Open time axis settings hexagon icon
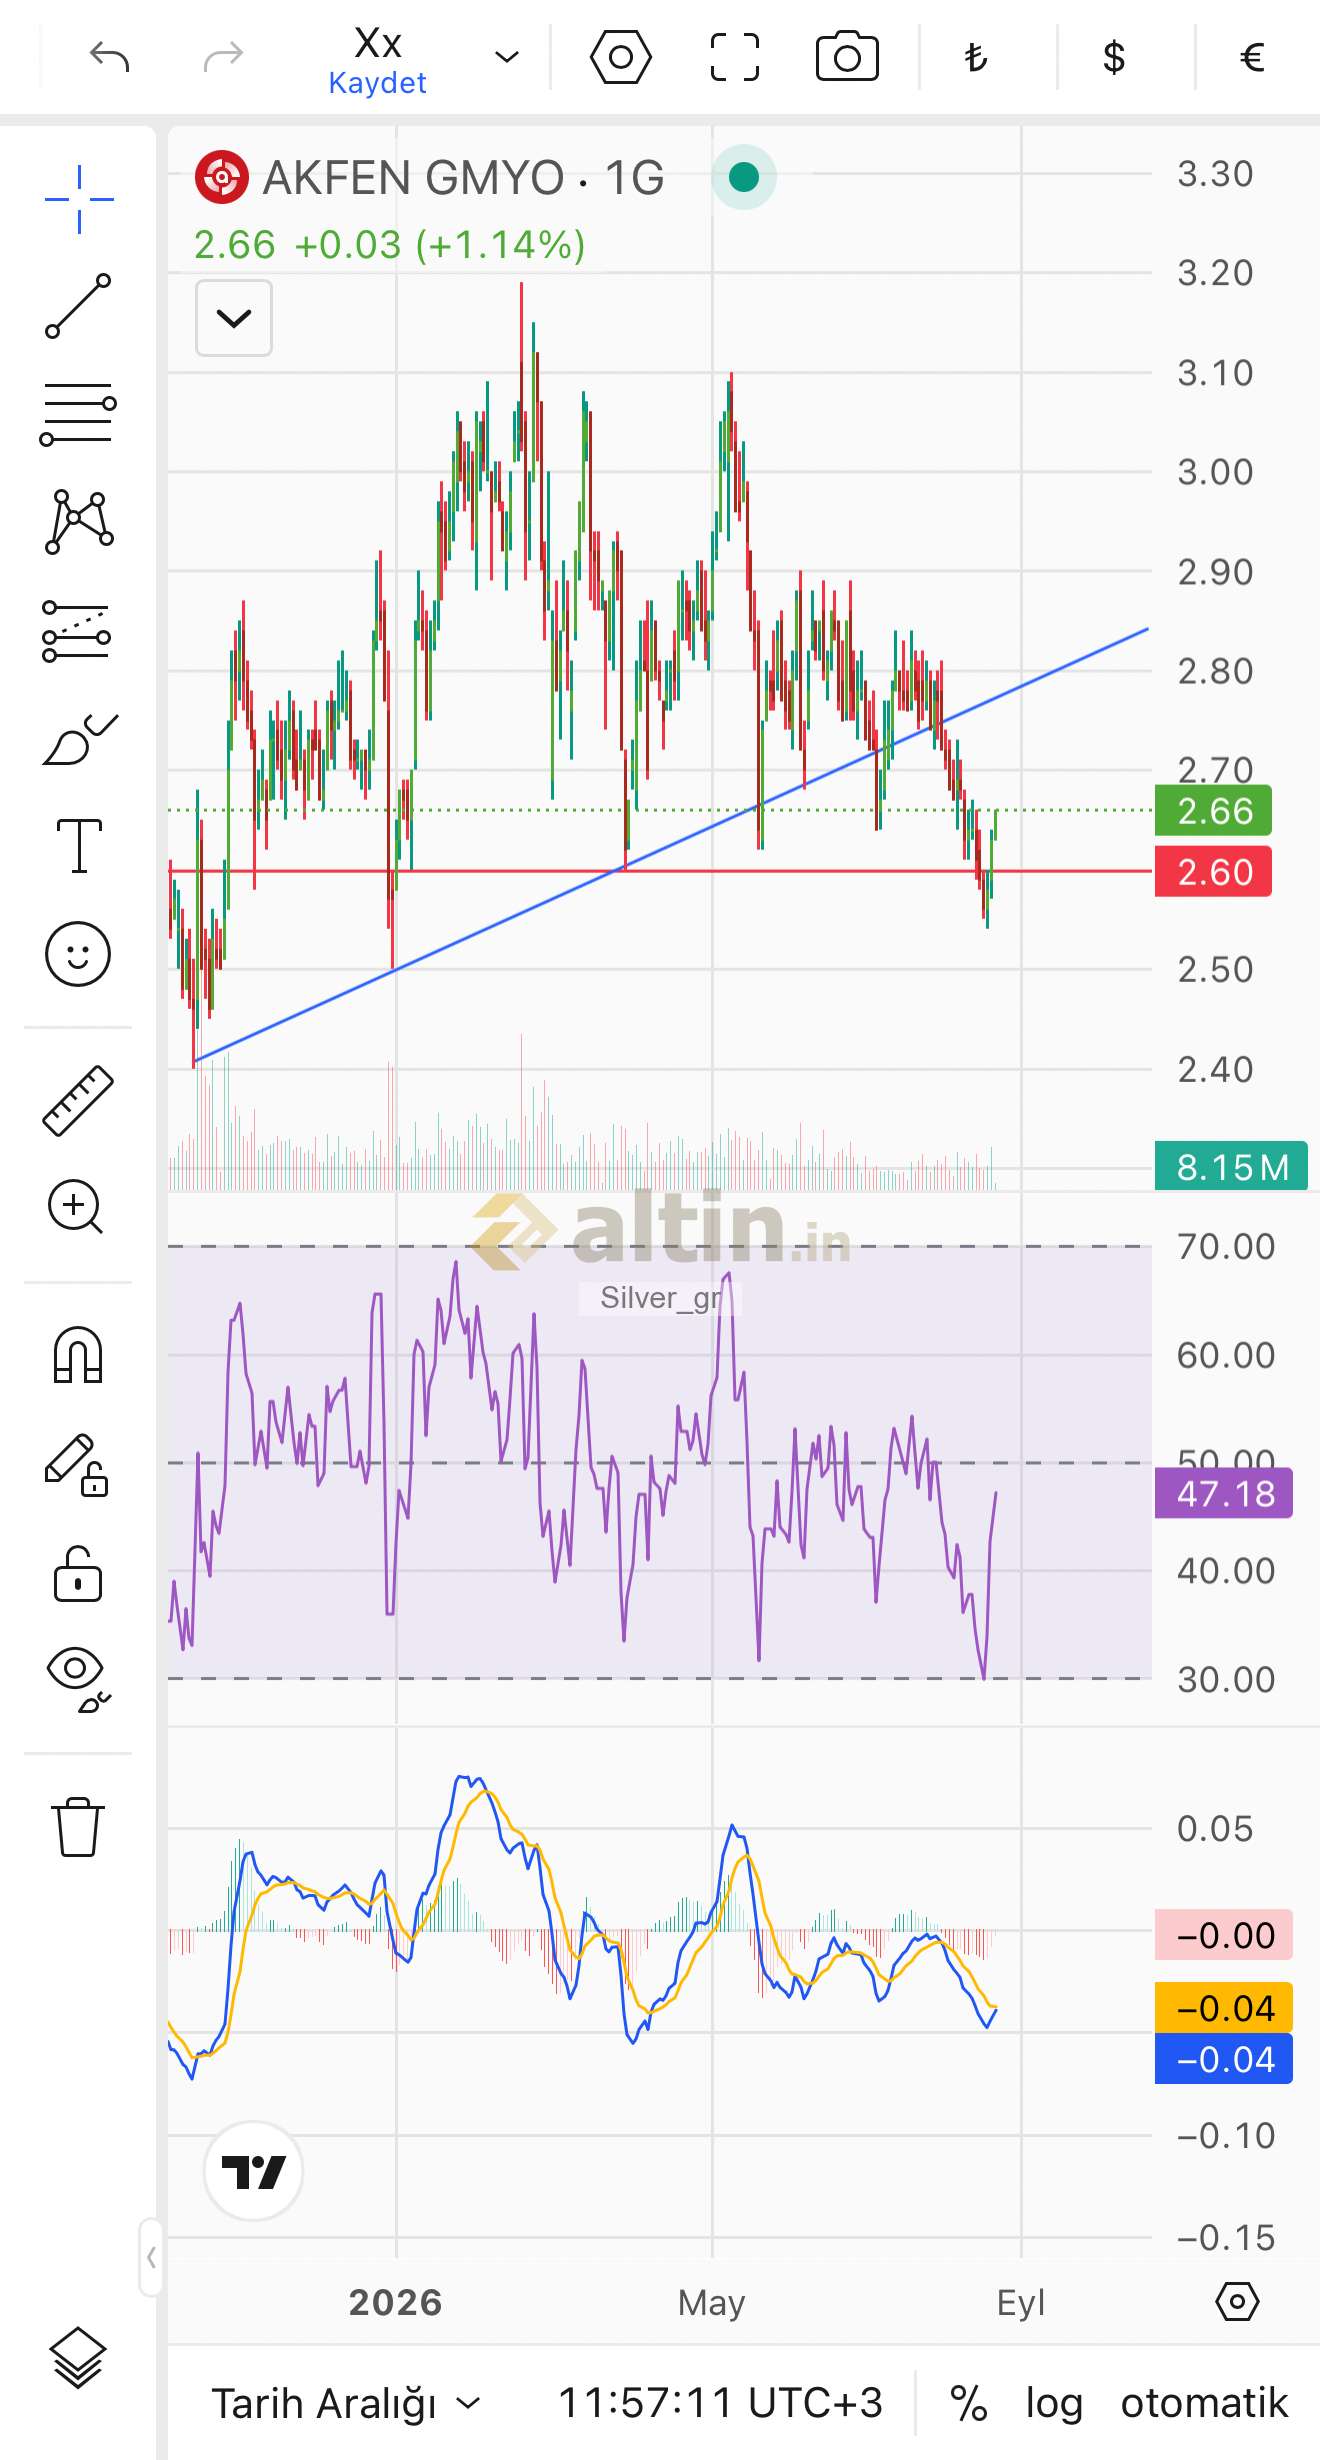The image size is (1320, 2460). pyautogui.click(x=1237, y=2301)
